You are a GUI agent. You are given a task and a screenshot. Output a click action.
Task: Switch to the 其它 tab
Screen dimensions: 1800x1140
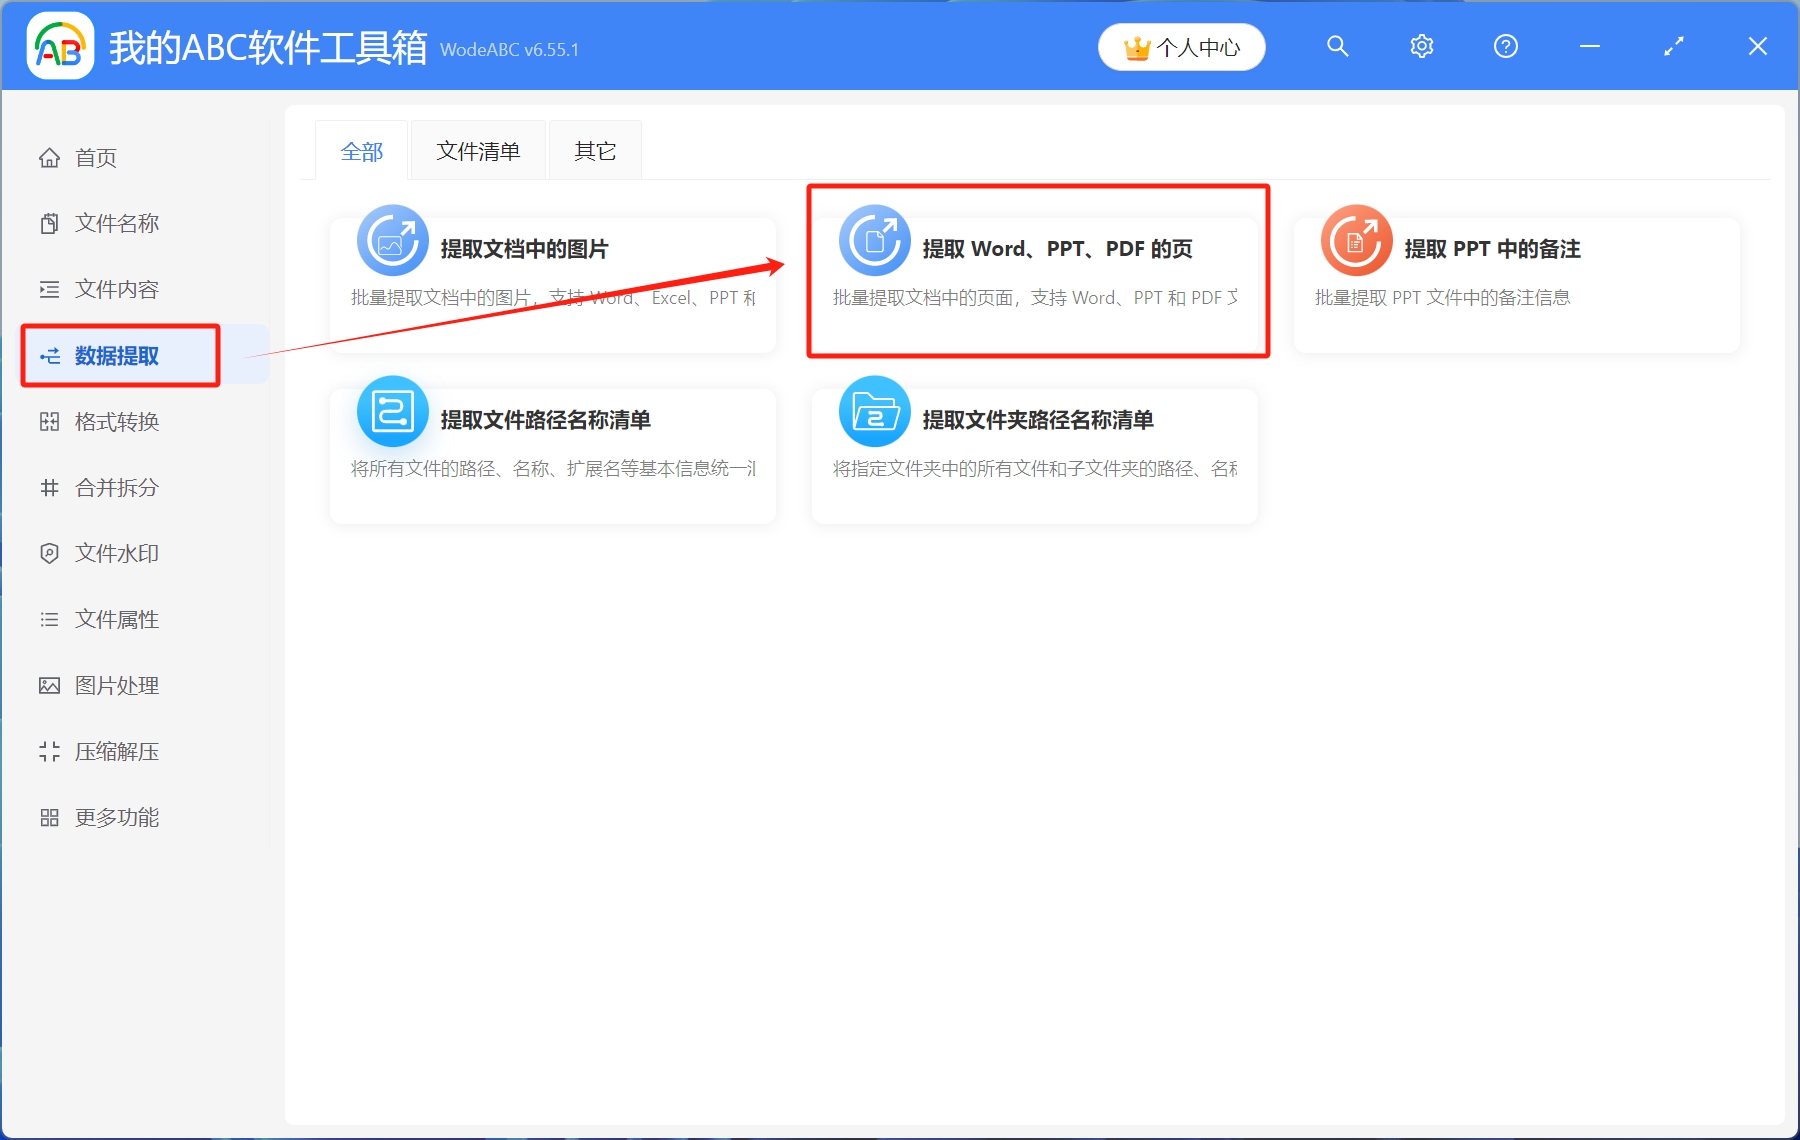(x=594, y=150)
